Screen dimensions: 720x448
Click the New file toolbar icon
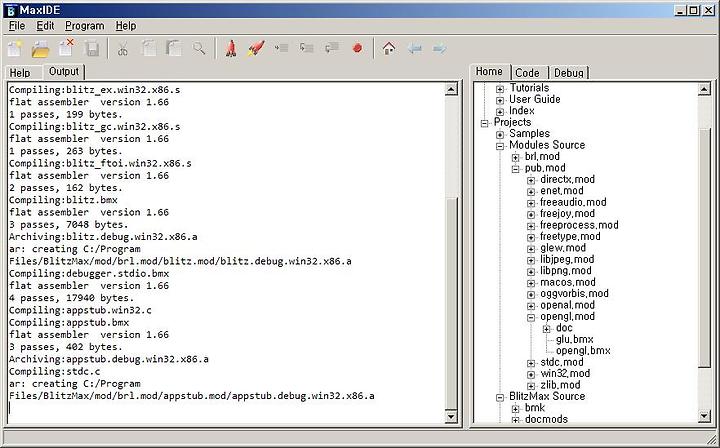pos(15,48)
